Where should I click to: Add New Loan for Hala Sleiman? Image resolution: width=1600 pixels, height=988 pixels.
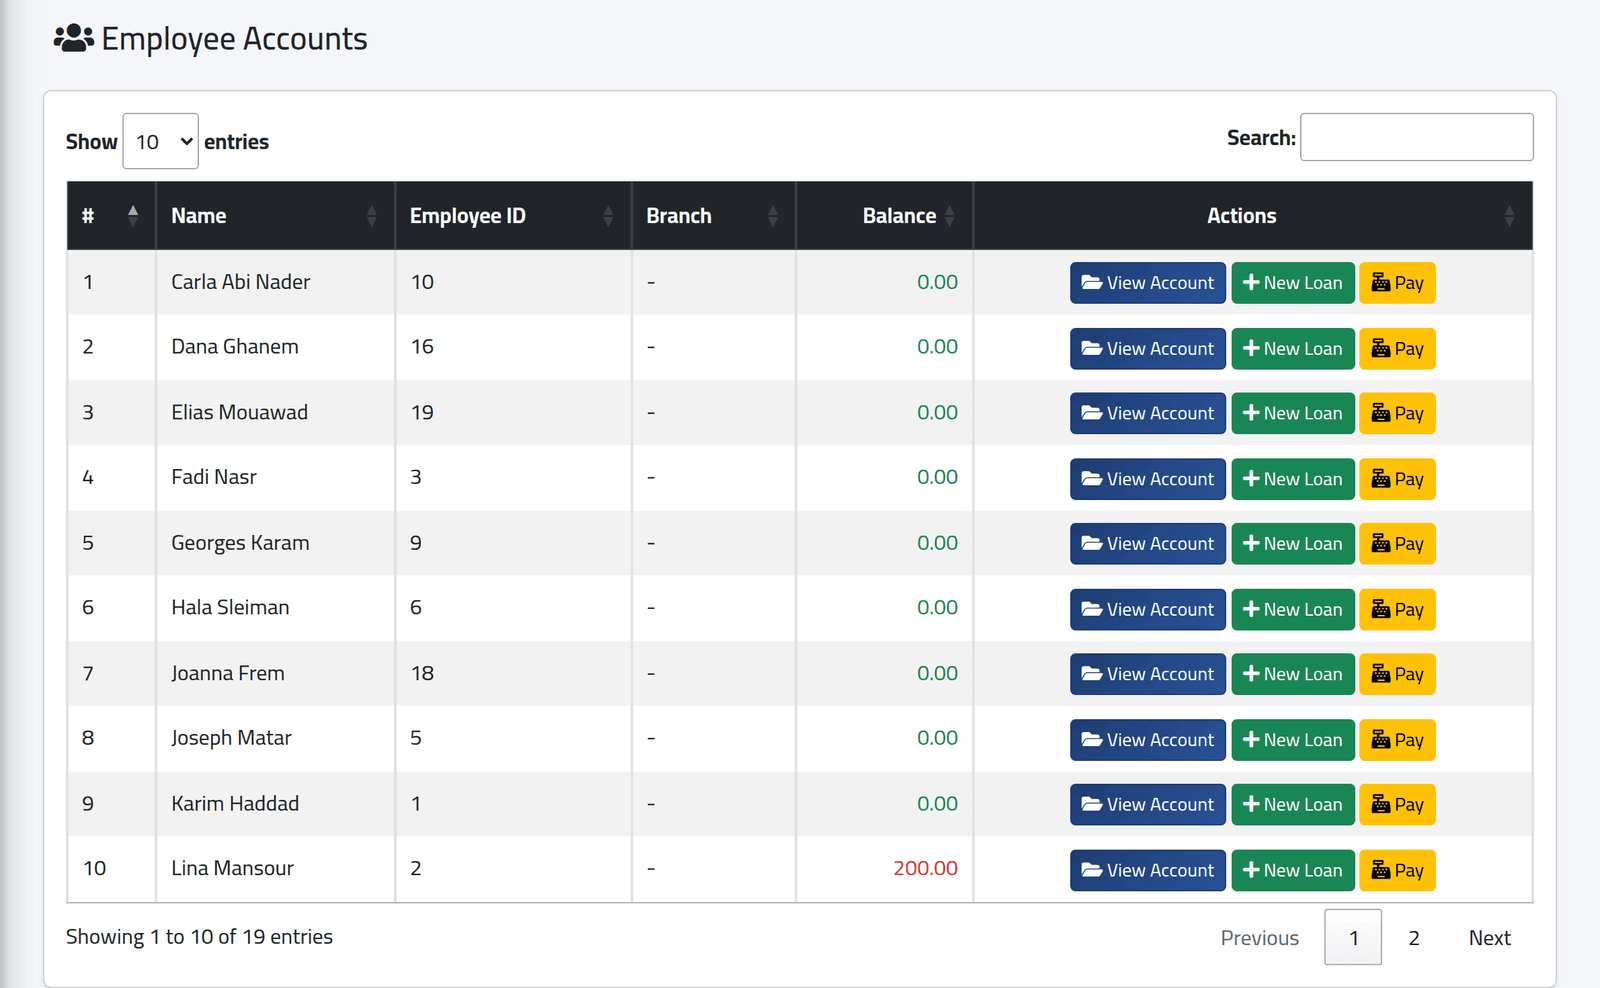(1293, 610)
